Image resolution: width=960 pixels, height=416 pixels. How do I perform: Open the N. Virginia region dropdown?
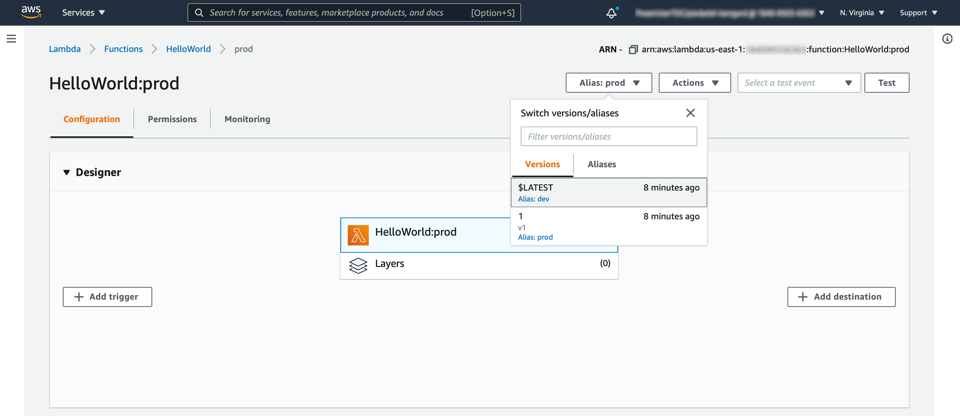(862, 12)
